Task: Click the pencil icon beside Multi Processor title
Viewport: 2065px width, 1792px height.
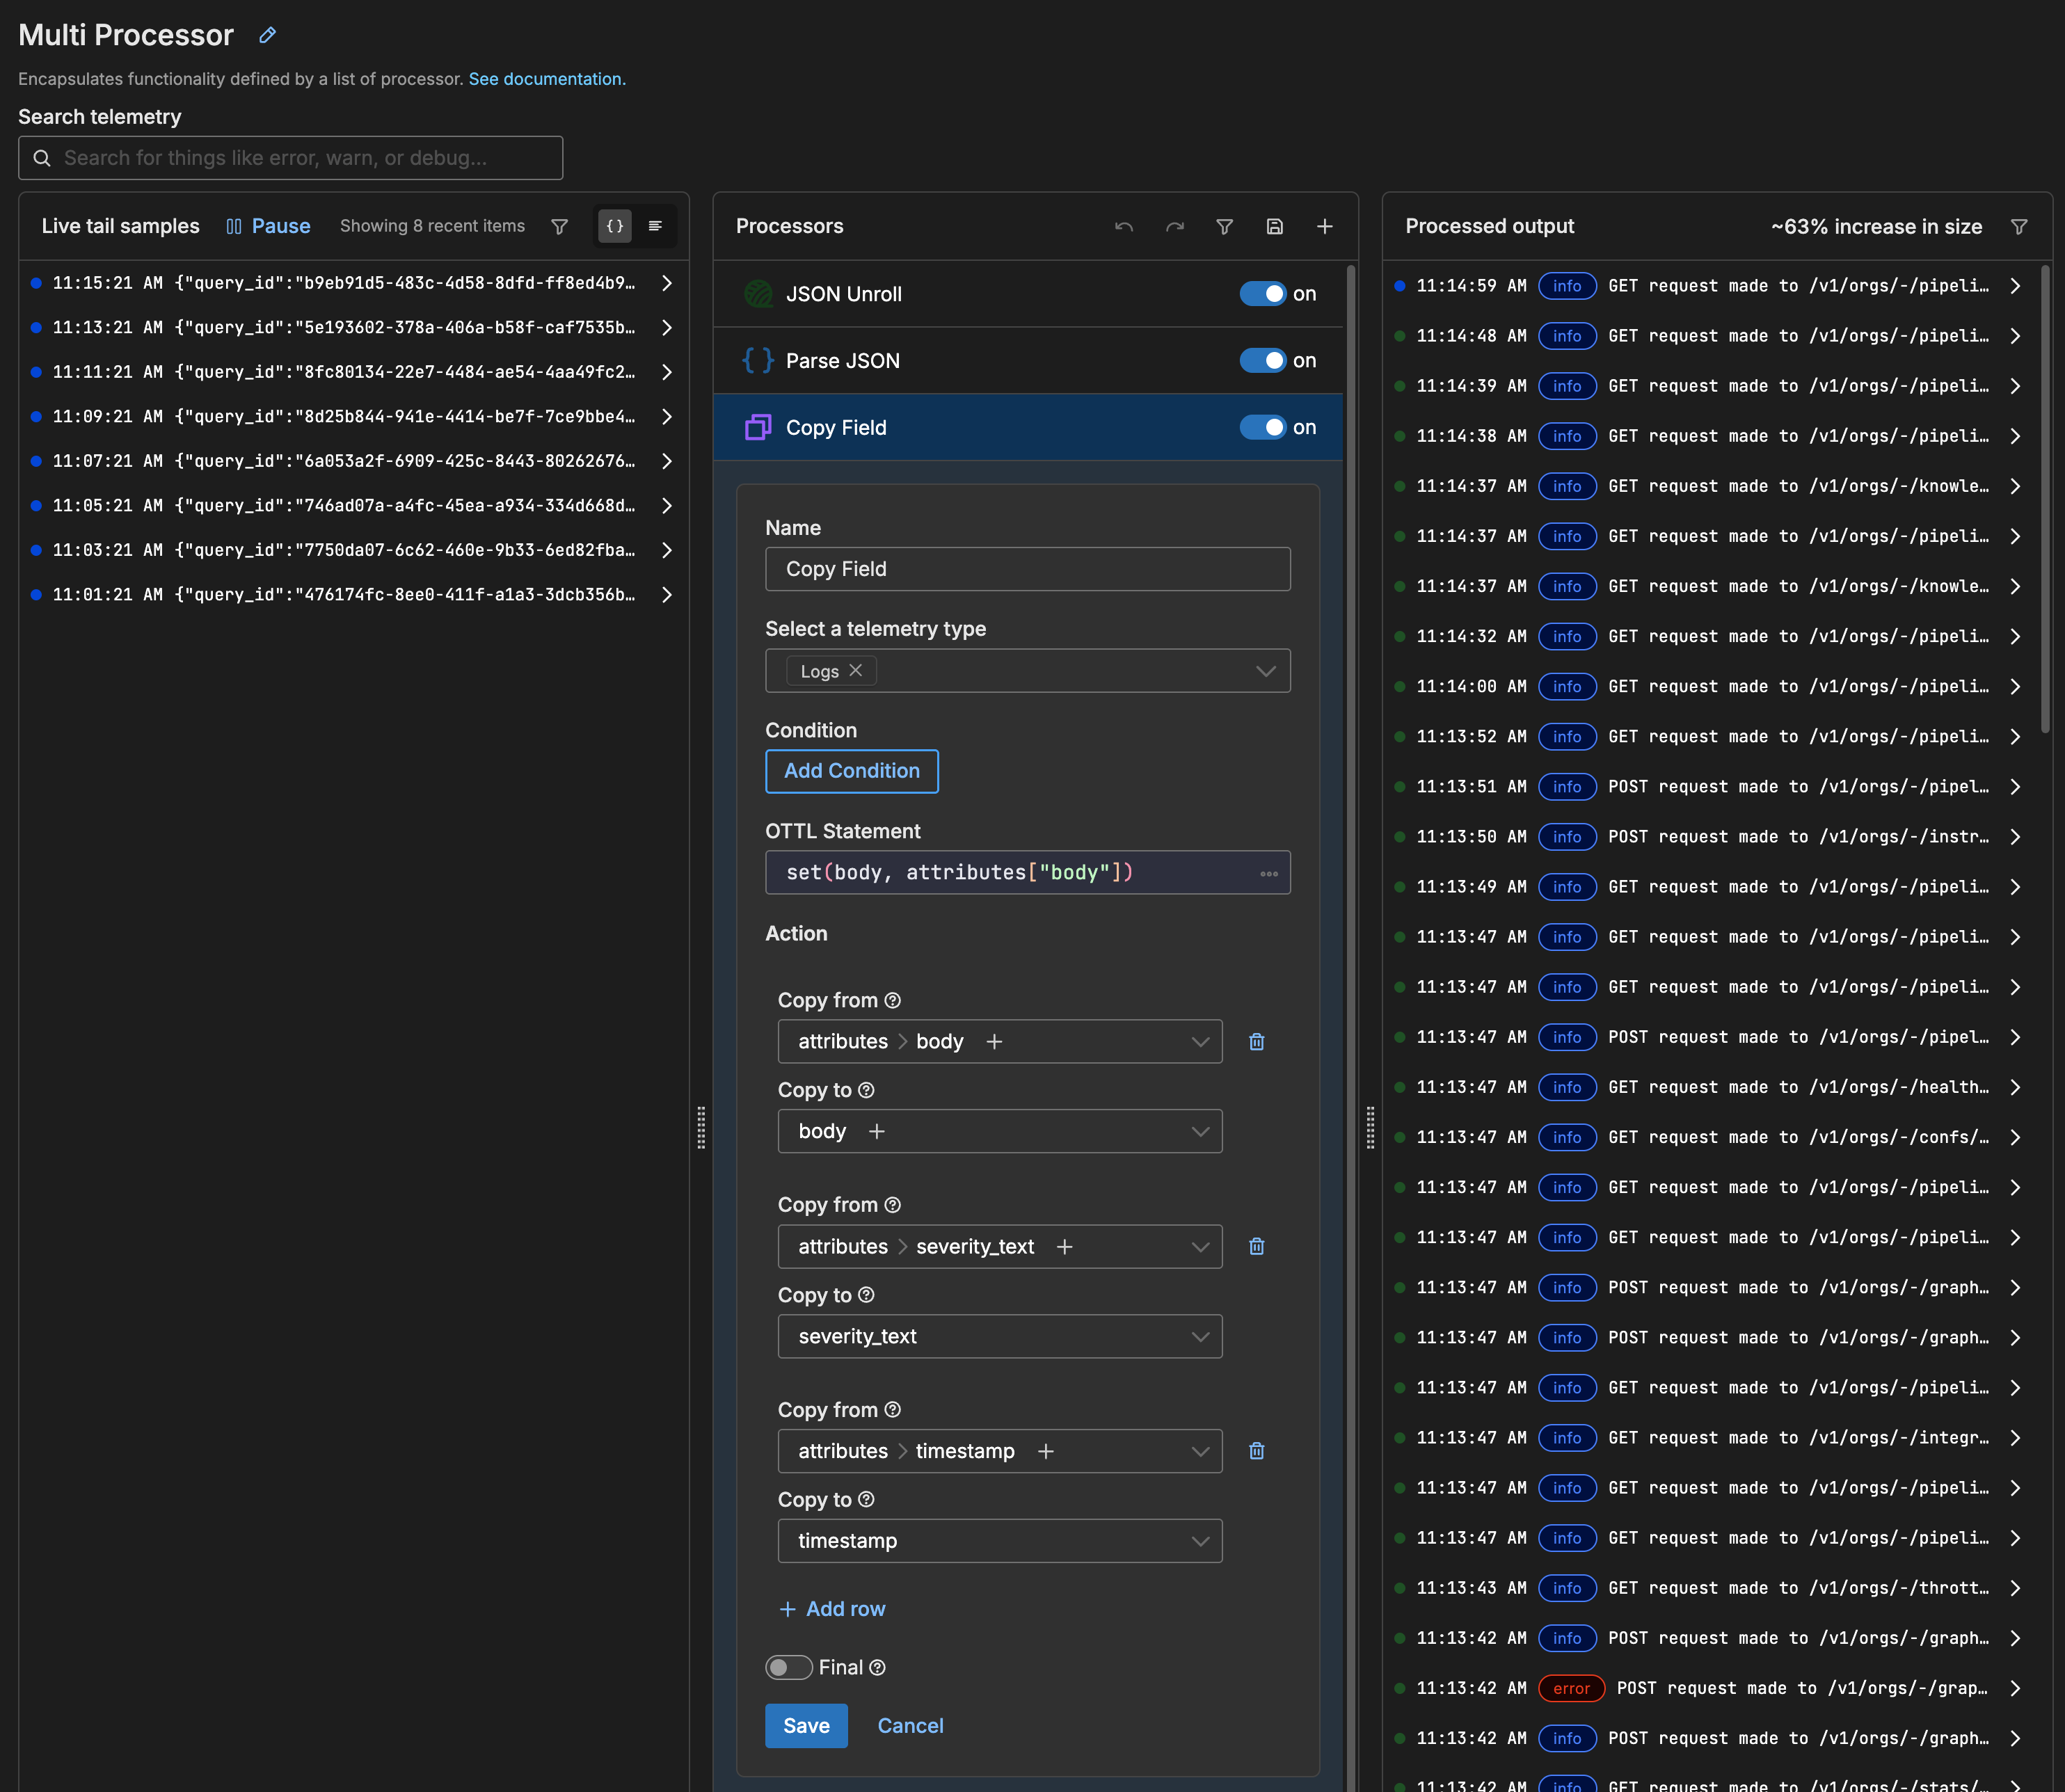Action: pyautogui.click(x=266, y=34)
